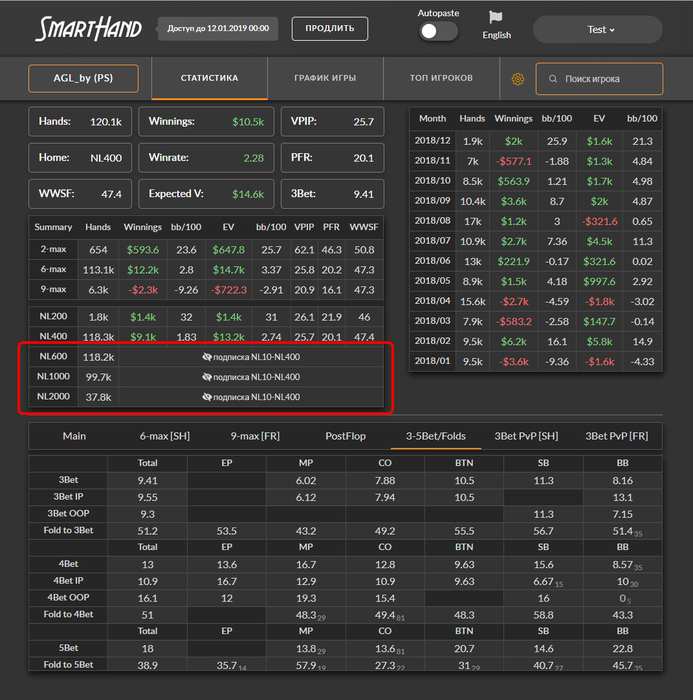The height and width of the screenshot is (700, 693).
Task: Click the -$722.3 9-max EV value
Action: coord(229,290)
